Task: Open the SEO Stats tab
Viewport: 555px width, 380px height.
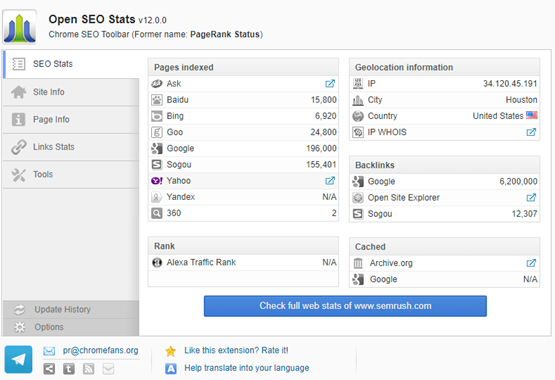Action: coord(71,64)
